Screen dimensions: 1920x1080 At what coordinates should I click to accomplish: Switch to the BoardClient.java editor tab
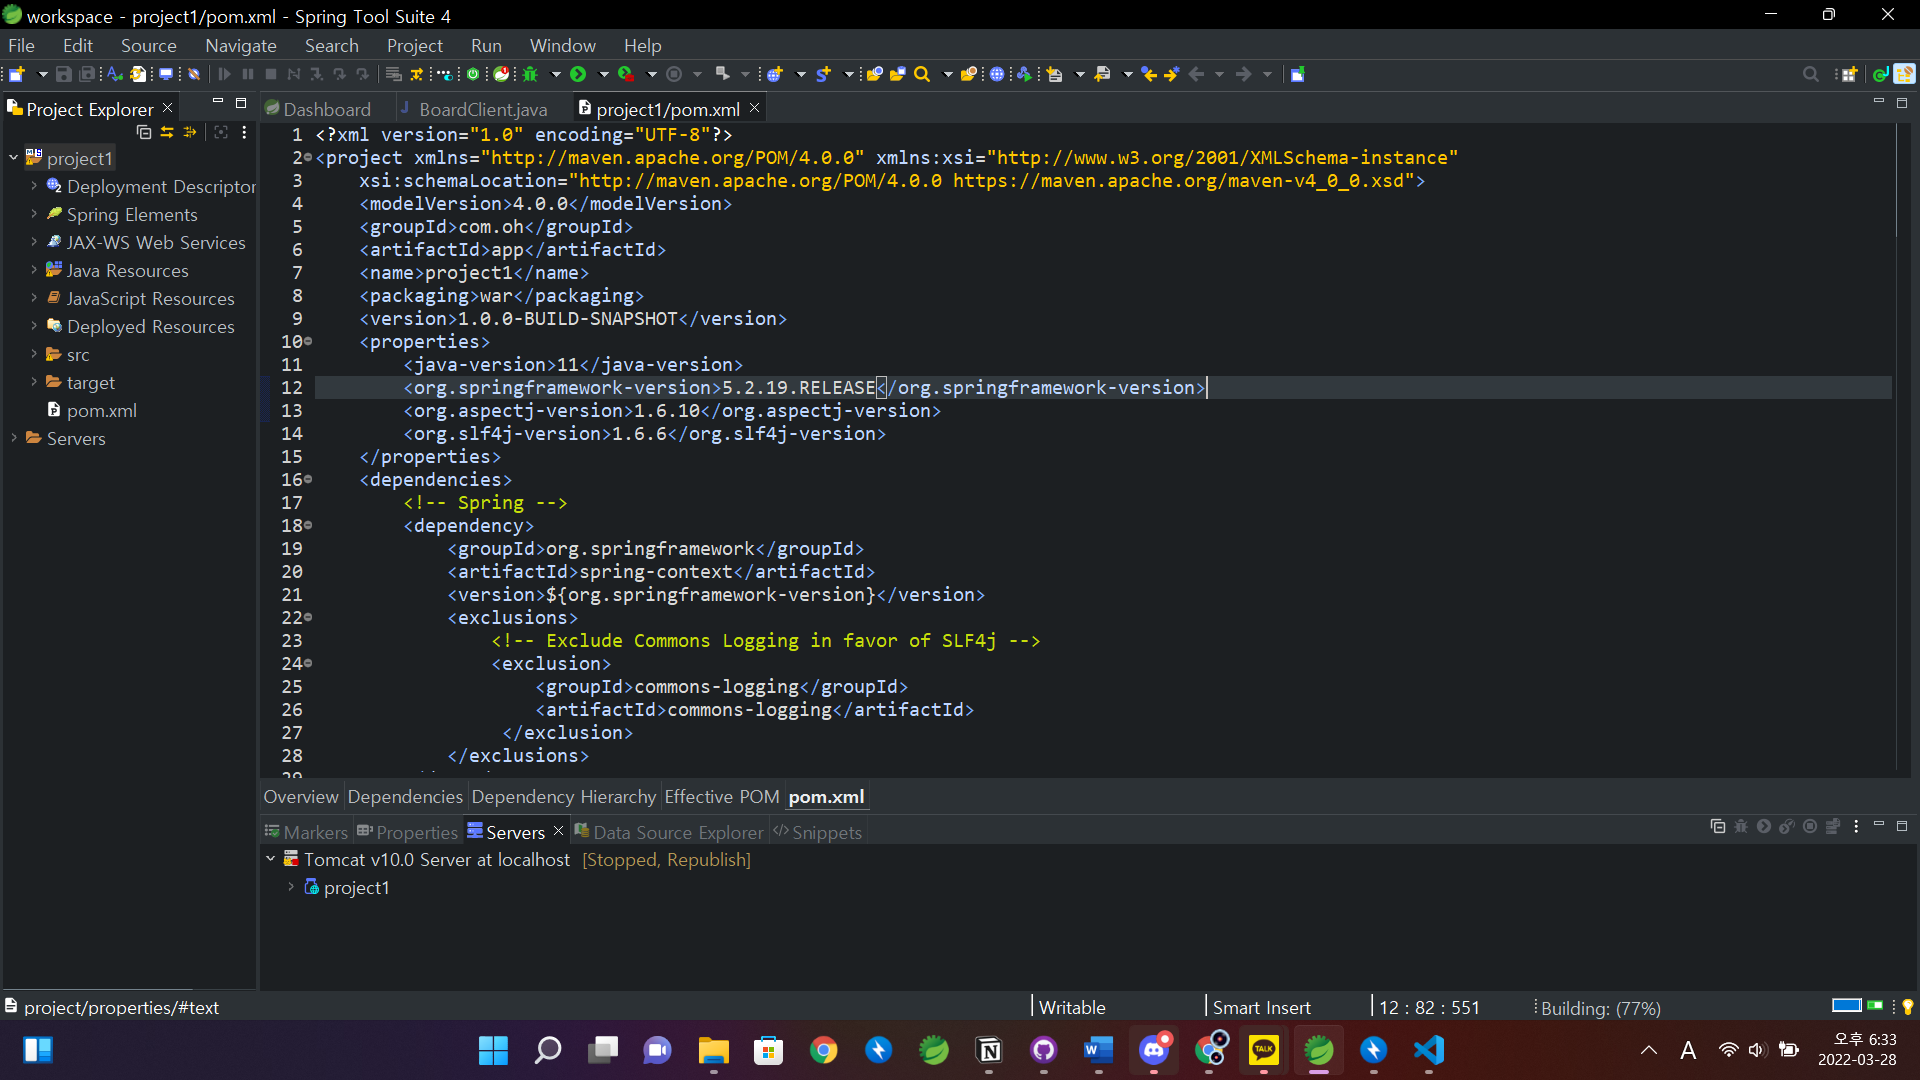click(x=482, y=109)
